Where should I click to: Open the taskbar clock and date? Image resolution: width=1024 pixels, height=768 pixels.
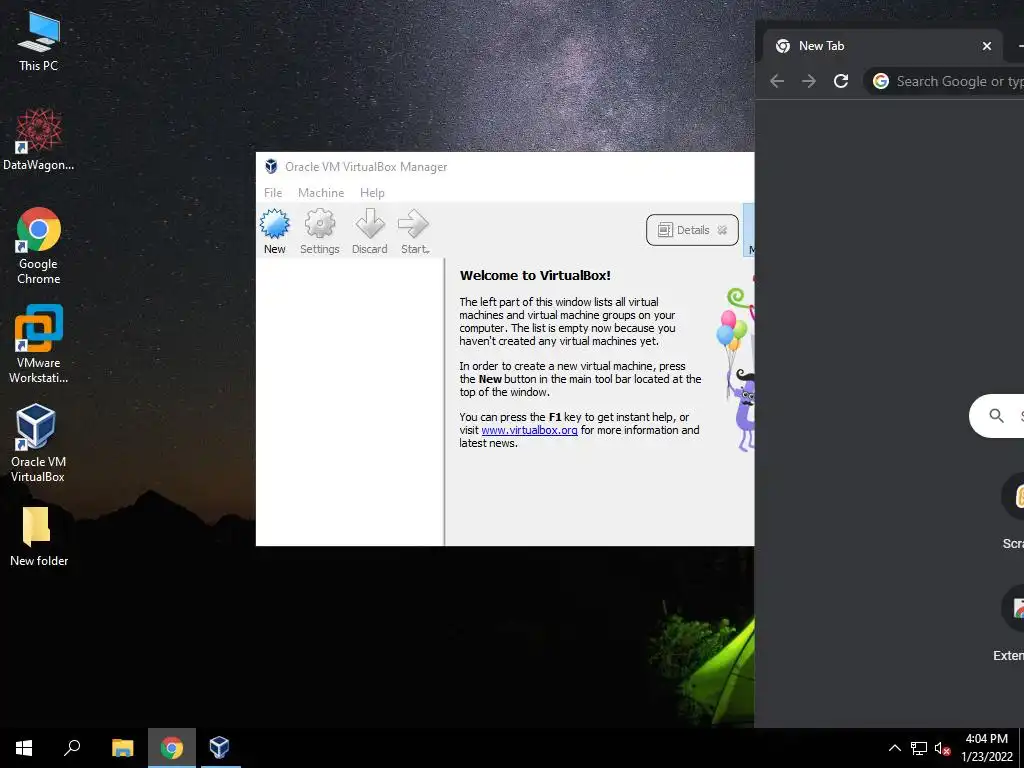pos(986,748)
